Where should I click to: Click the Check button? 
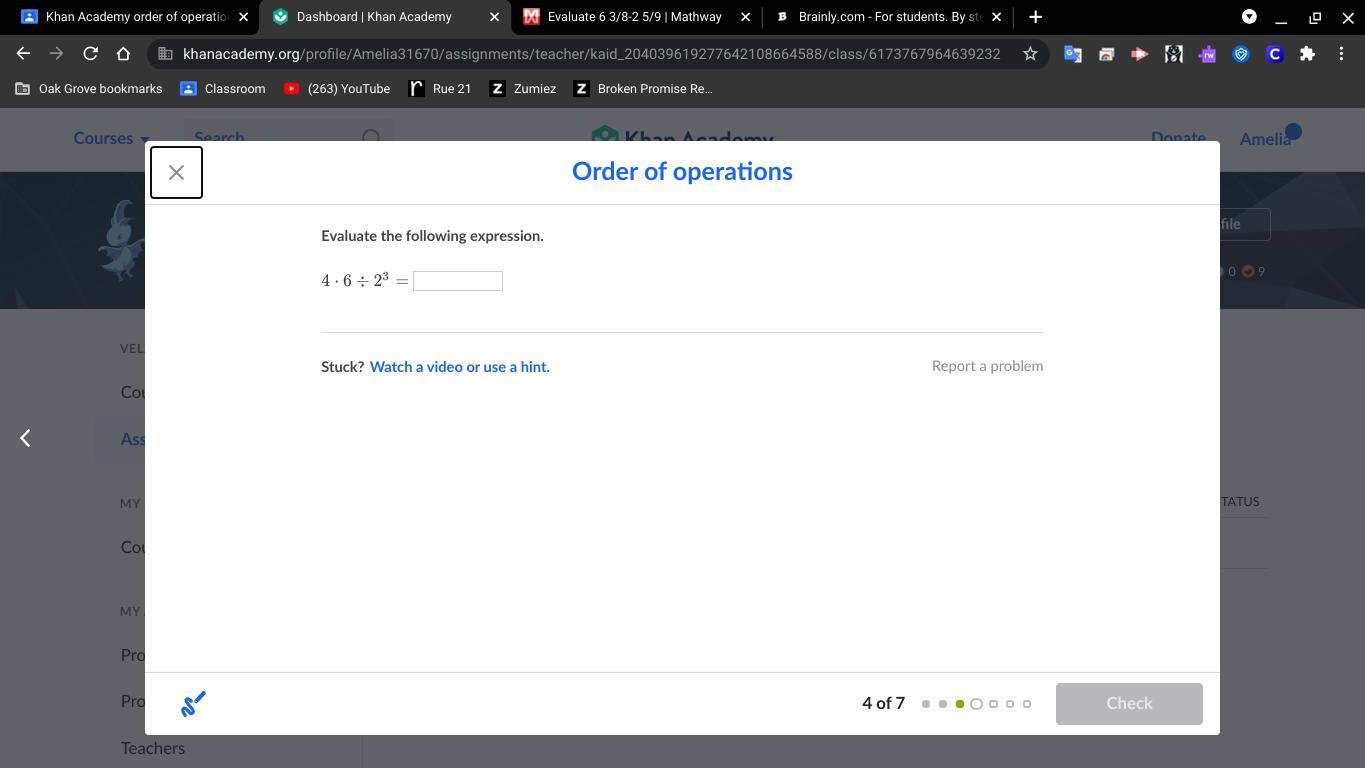1129,704
